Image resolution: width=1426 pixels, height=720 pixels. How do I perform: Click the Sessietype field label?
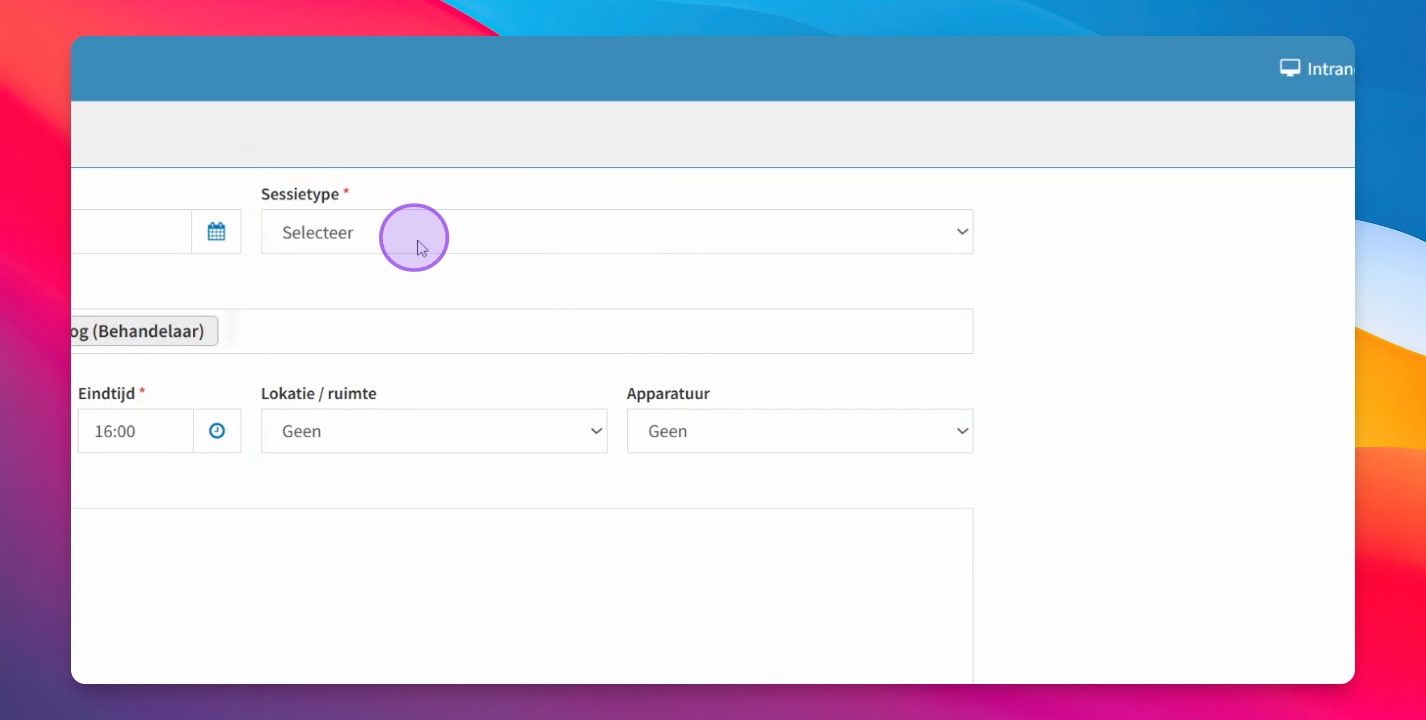(301, 194)
